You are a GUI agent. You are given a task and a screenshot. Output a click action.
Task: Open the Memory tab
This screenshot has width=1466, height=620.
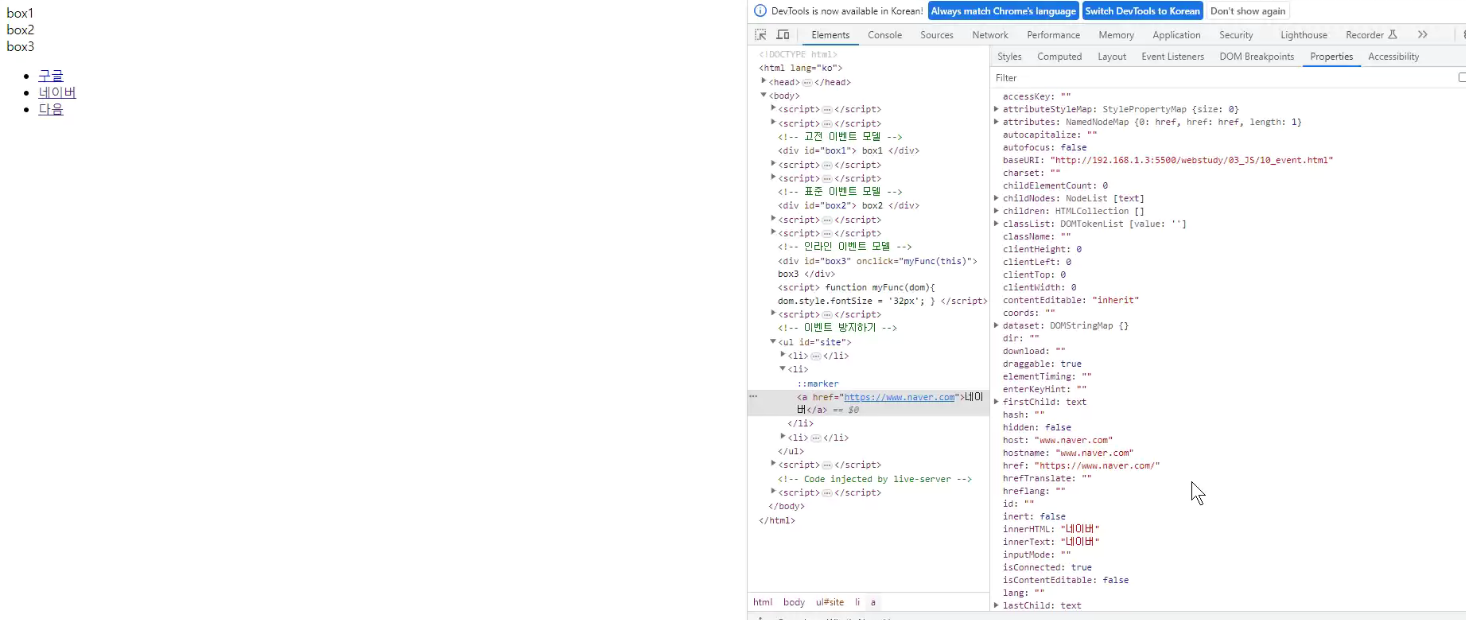[1116, 35]
